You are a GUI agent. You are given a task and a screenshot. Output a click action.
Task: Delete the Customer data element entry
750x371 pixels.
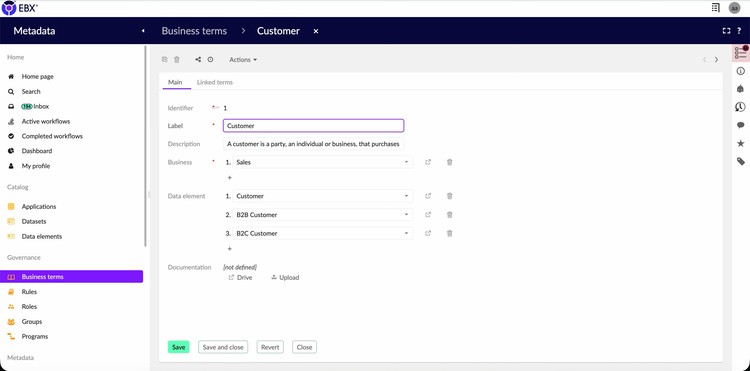point(450,196)
